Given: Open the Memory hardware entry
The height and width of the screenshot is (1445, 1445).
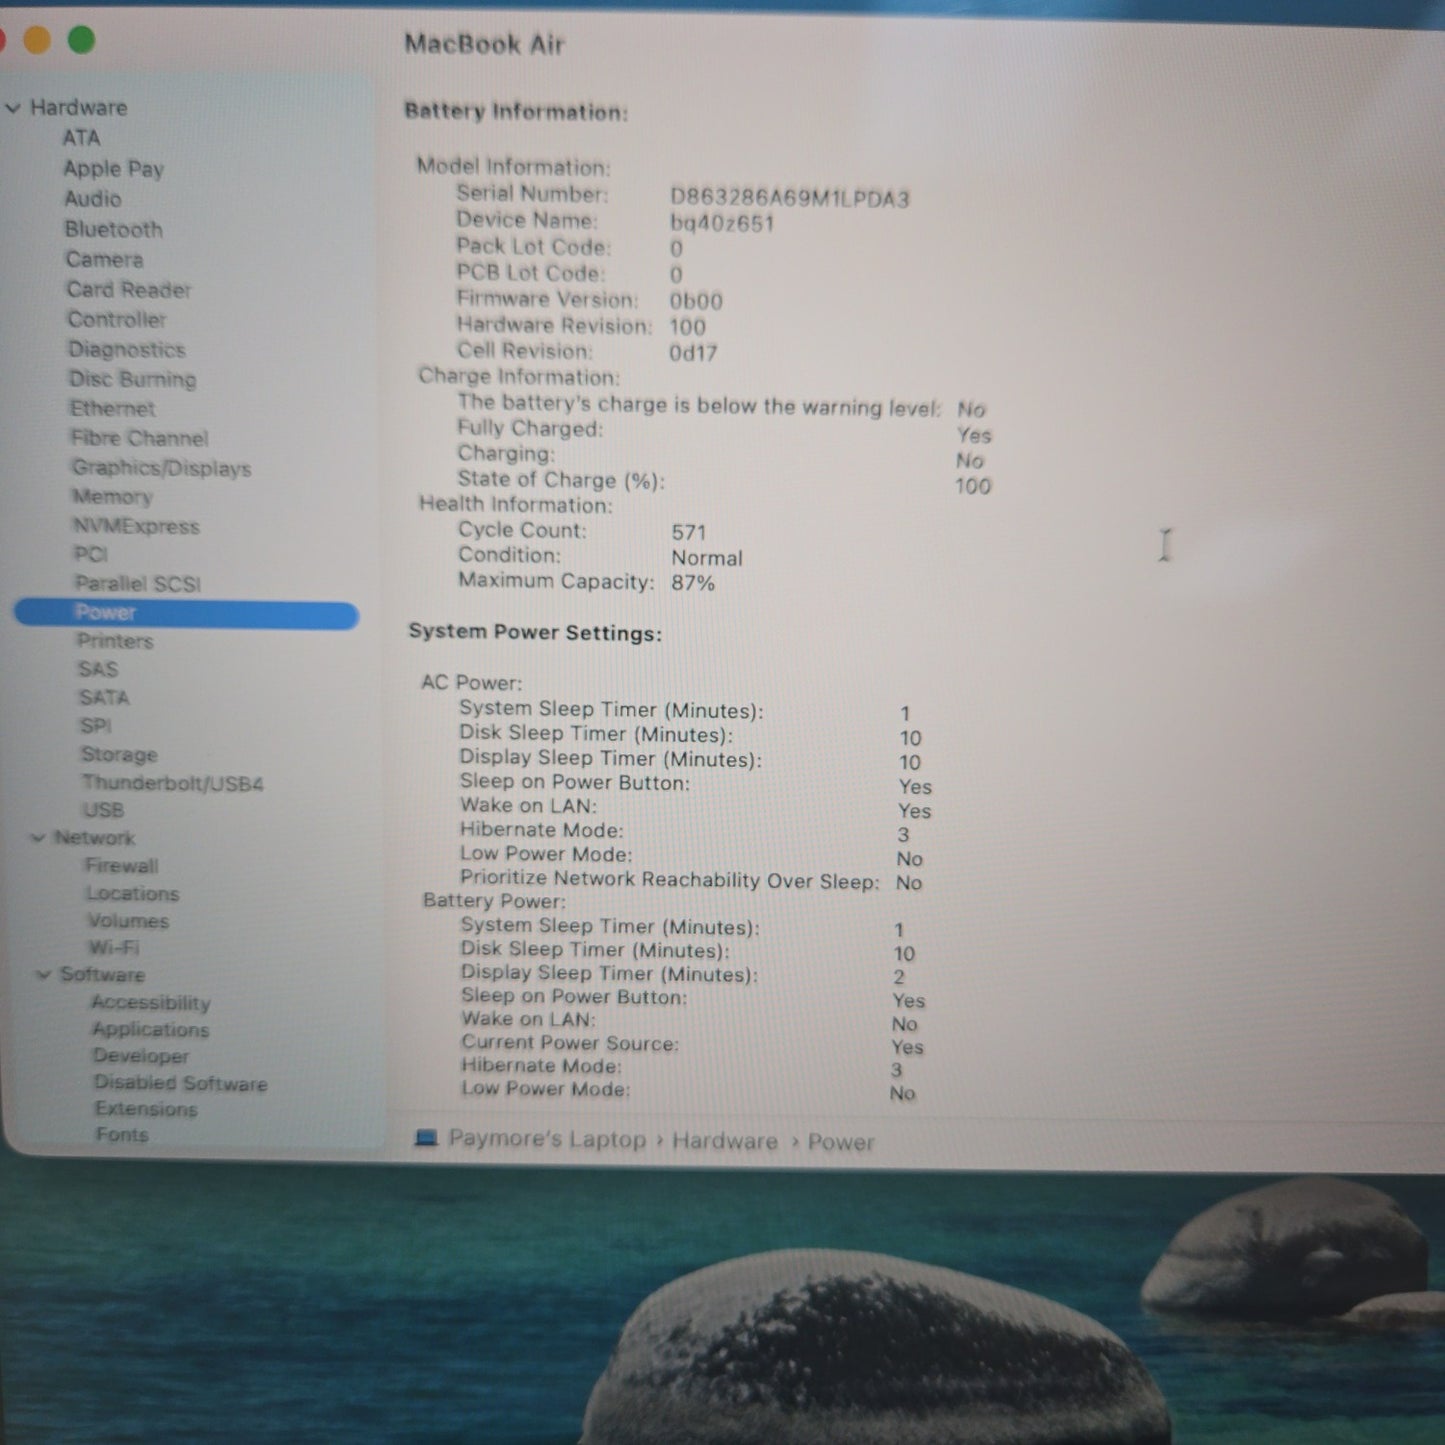Looking at the screenshot, I should click(112, 497).
